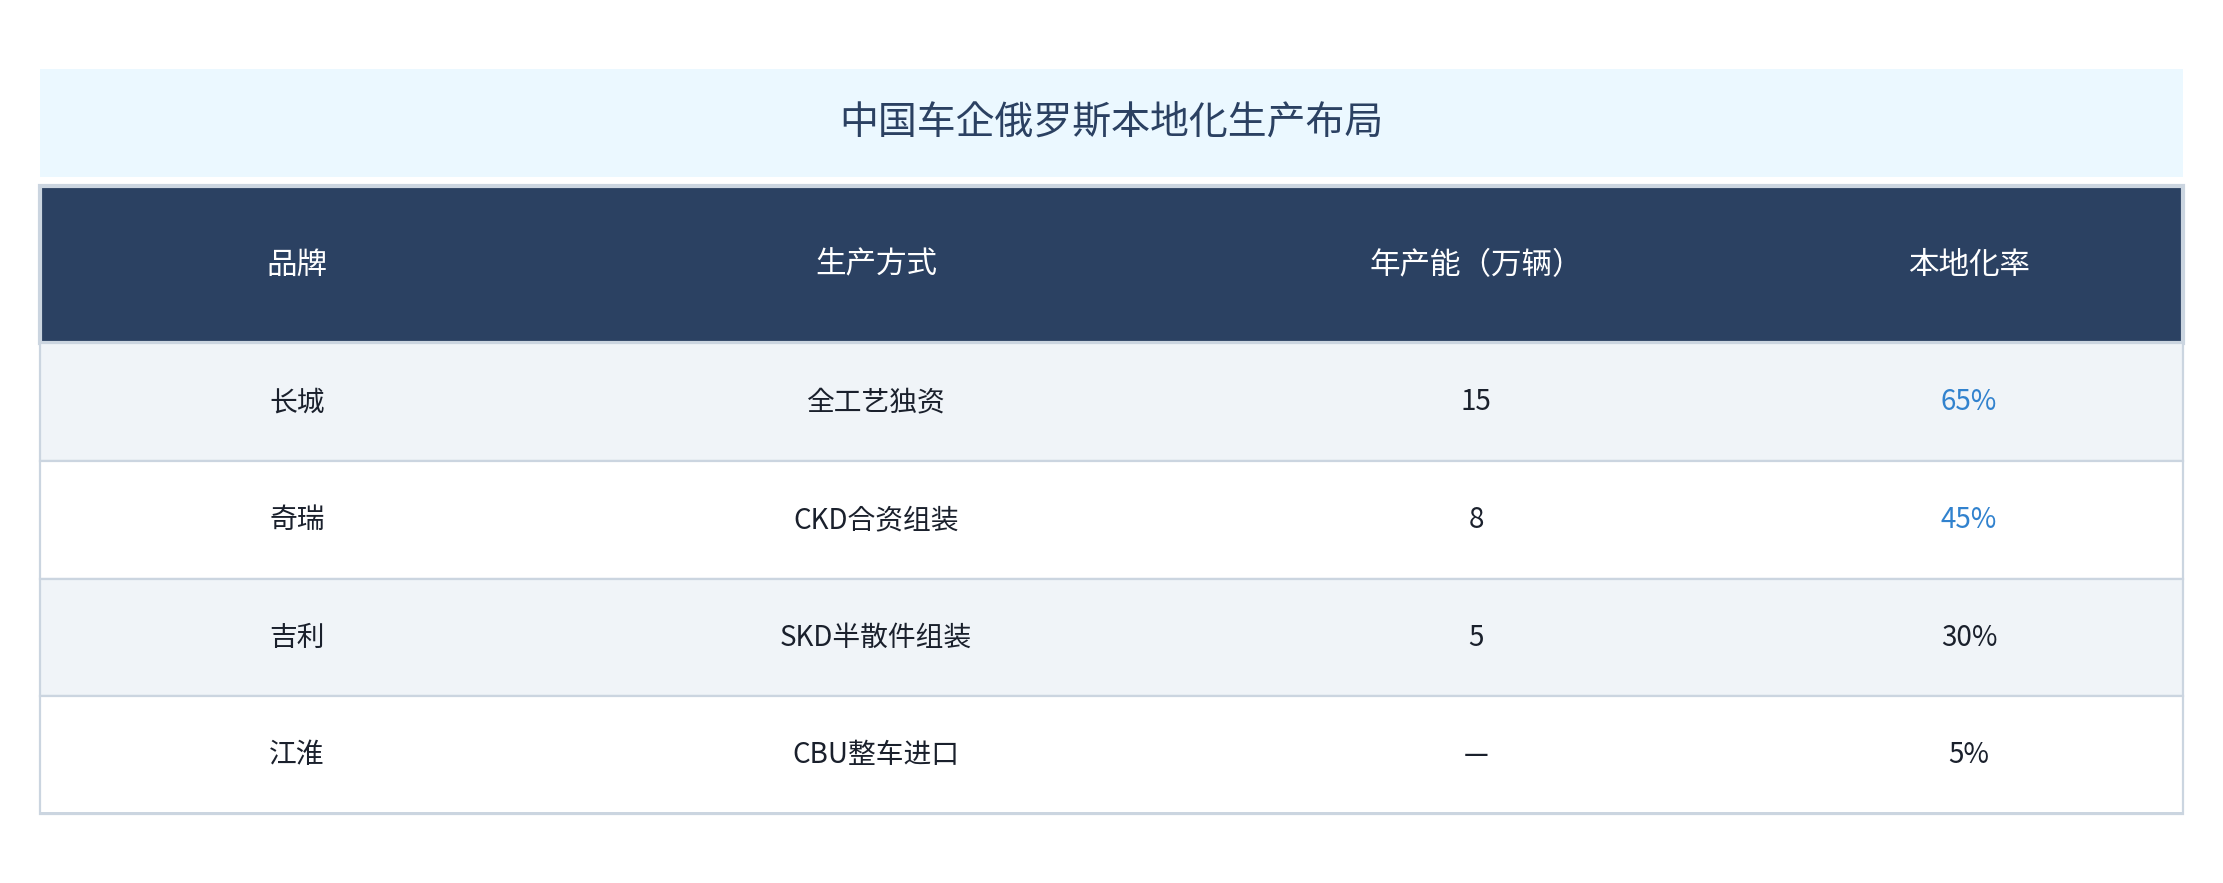
Task: Select the 吉利 brand cell
Action: (x=297, y=636)
